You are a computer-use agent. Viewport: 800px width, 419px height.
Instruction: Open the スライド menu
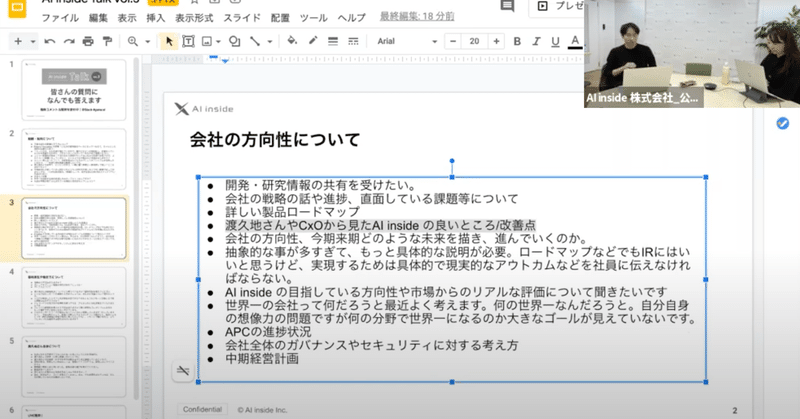pyautogui.click(x=242, y=18)
